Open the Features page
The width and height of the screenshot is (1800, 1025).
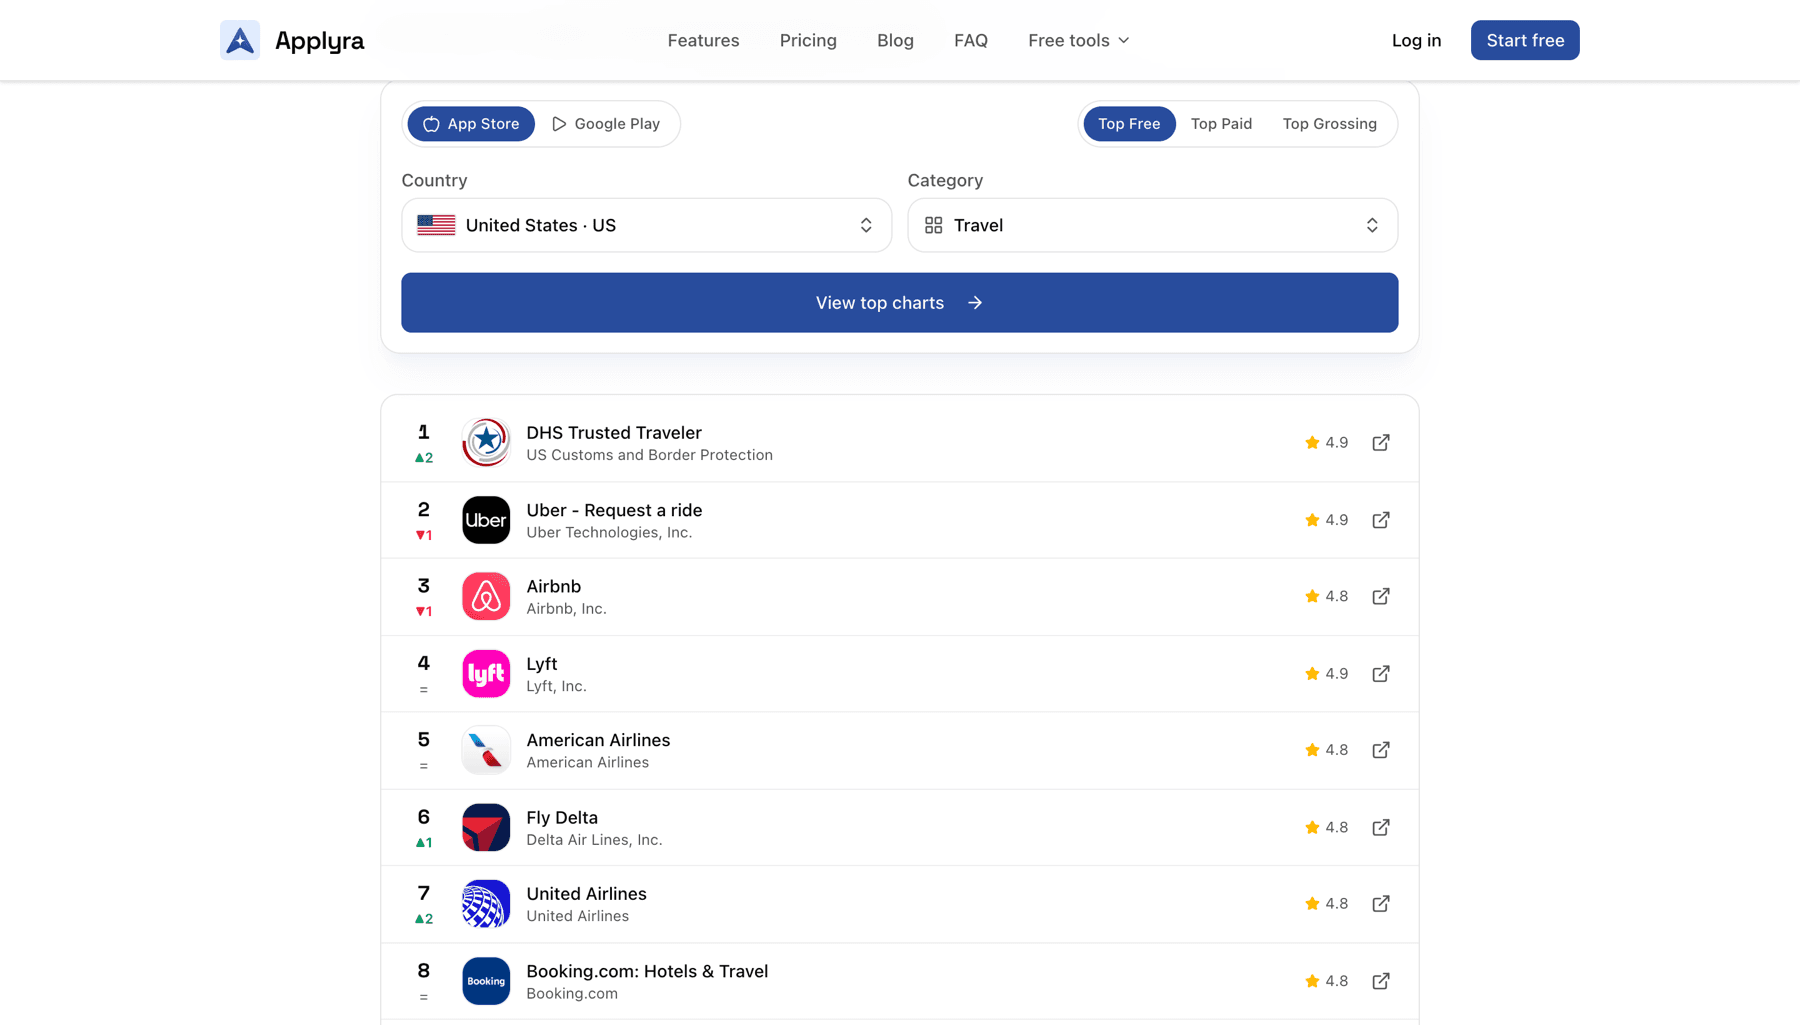pos(703,40)
